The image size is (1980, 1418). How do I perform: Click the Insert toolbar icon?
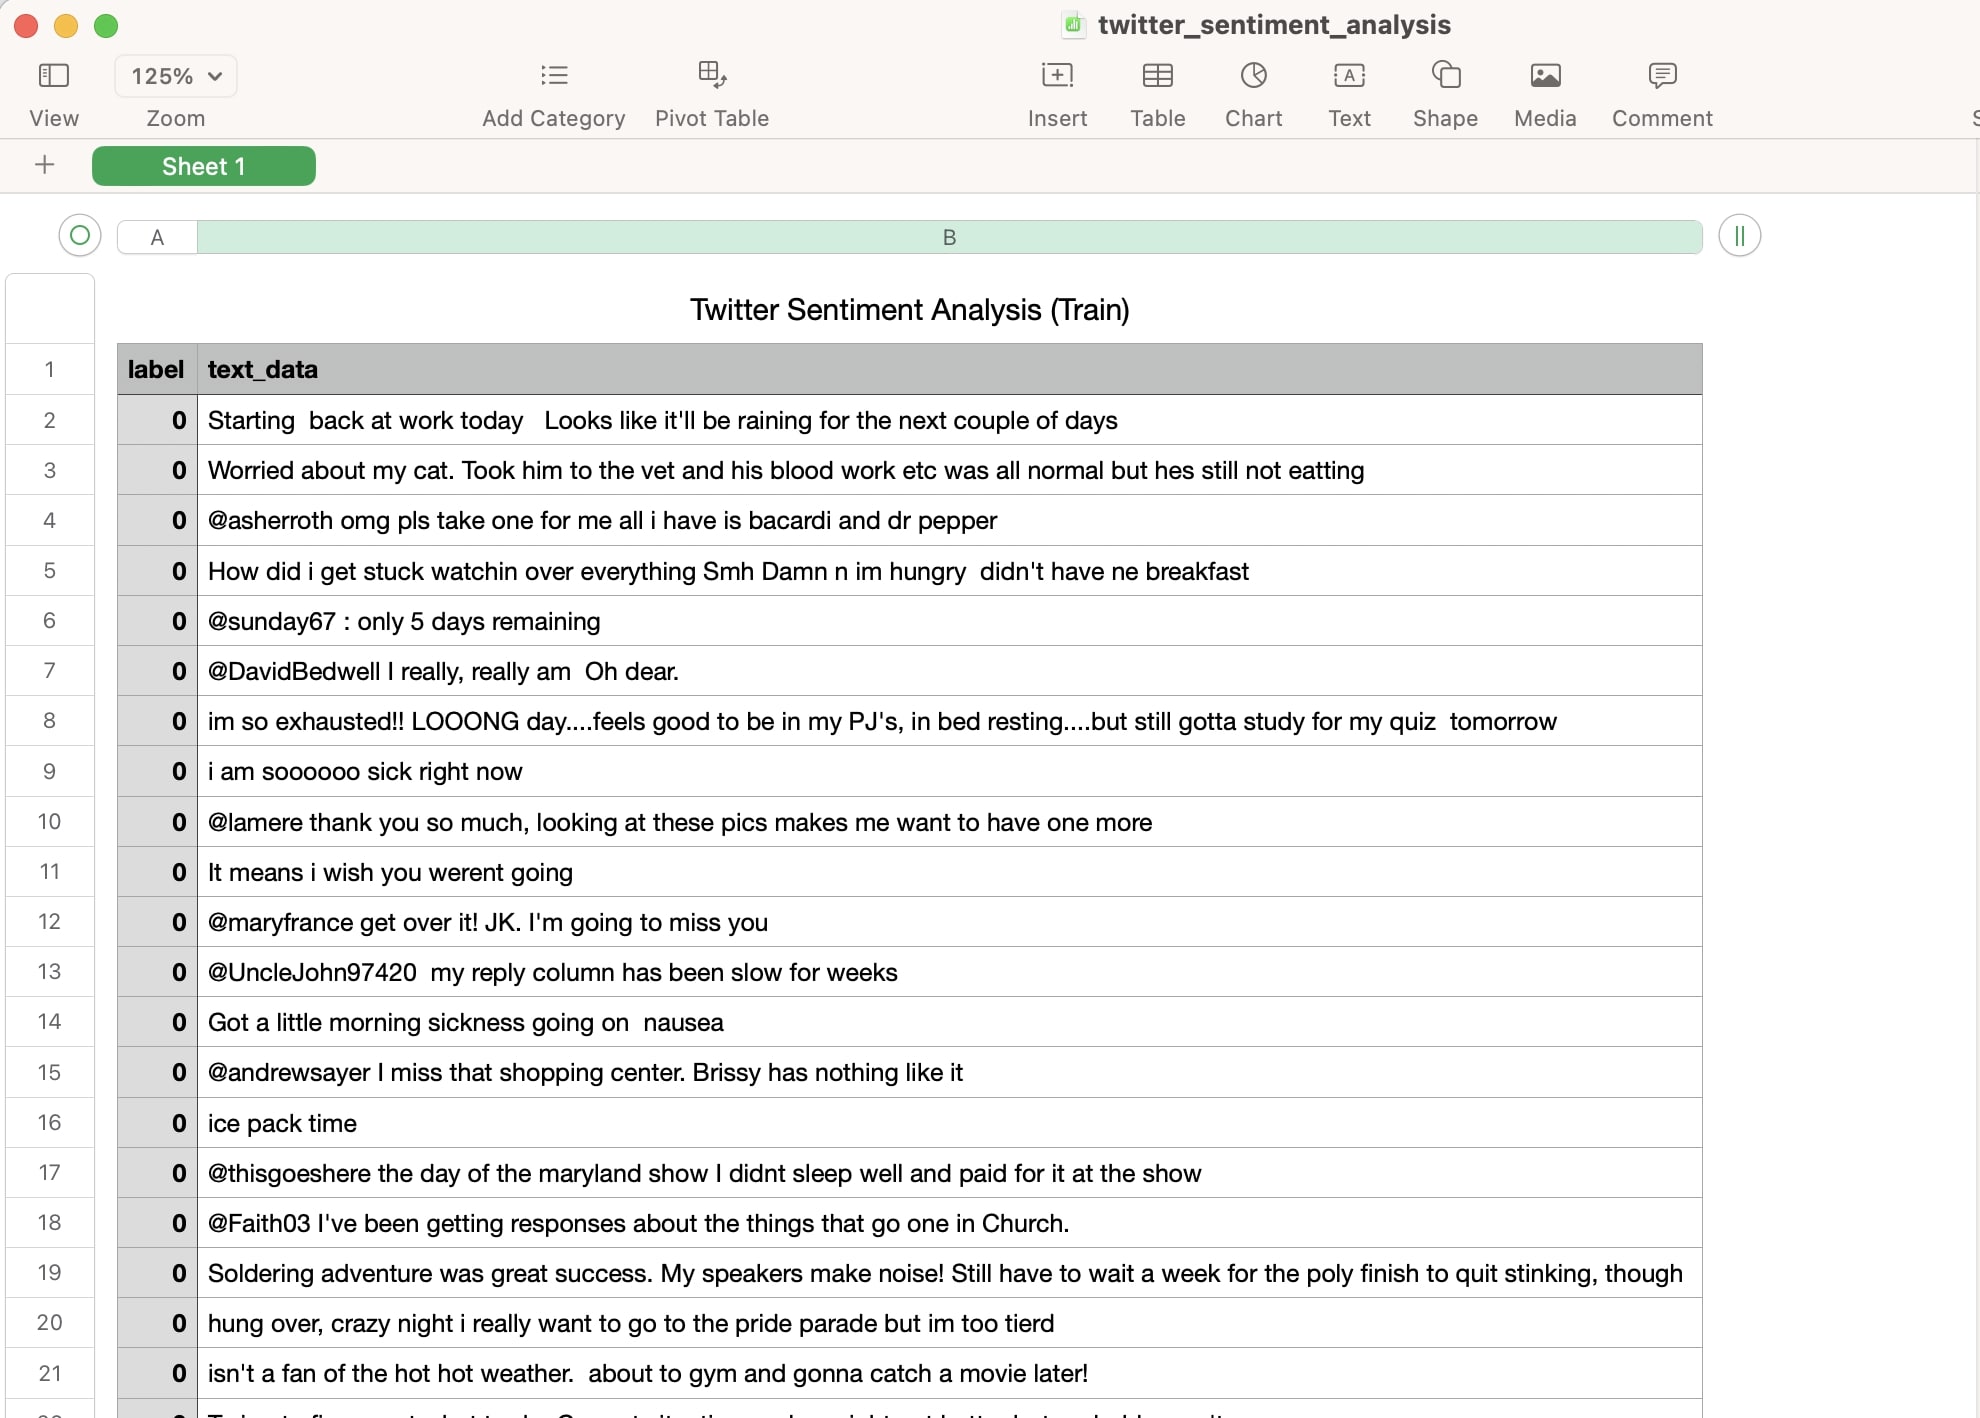coord(1057,90)
